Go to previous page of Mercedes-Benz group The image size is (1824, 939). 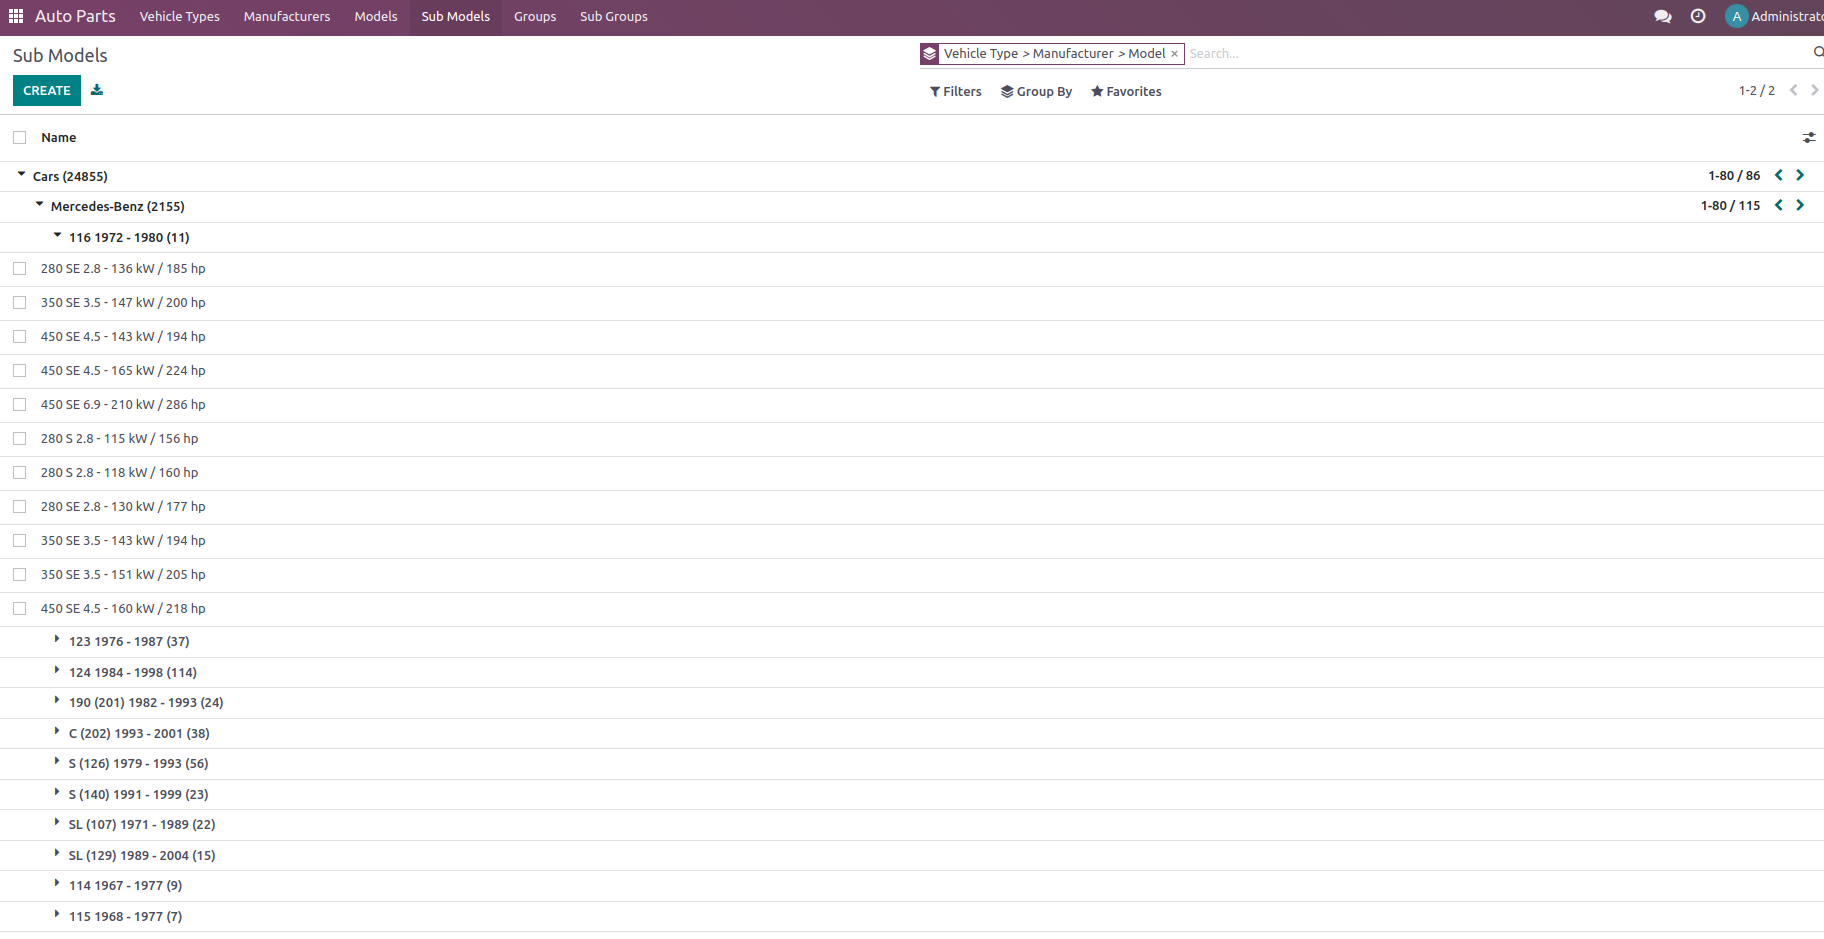[1779, 206]
